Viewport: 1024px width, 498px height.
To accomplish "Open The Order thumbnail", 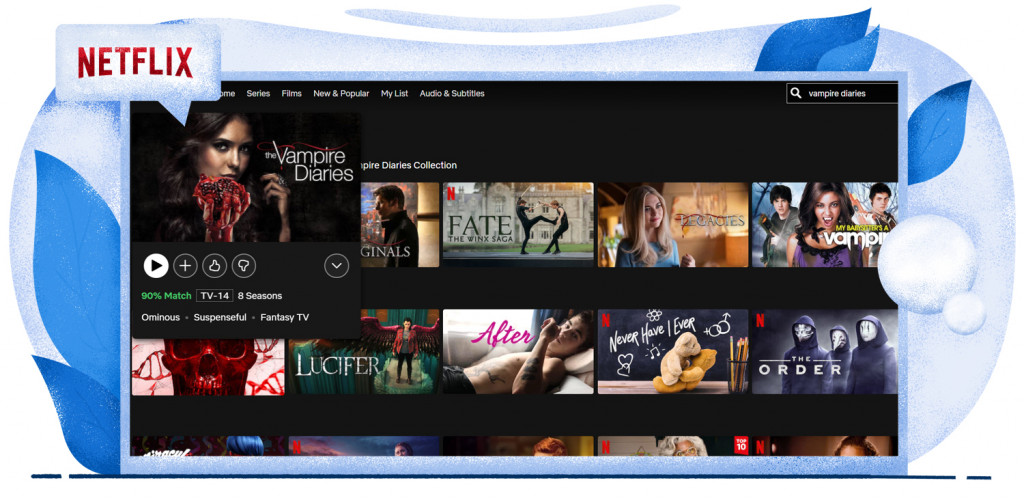I will pyautogui.click(x=825, y=352).
